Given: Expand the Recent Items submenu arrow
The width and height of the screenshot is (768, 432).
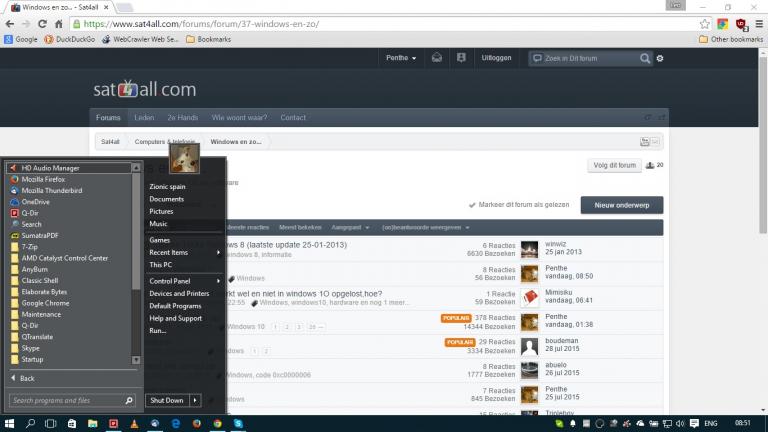Looking at the screenshot, I should pyautogui.click(x=218, y=253).
